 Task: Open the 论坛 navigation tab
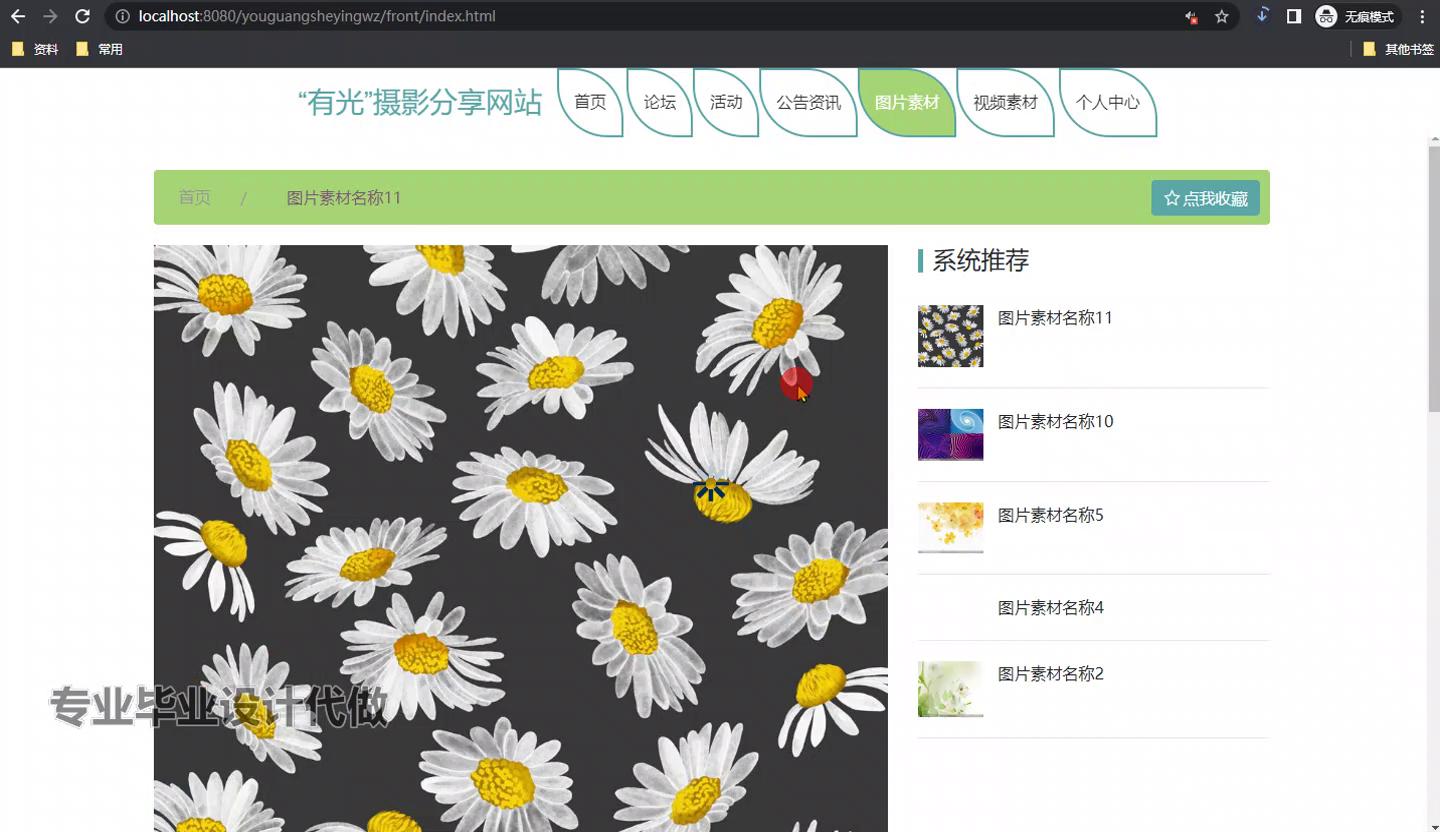(660, 102)
